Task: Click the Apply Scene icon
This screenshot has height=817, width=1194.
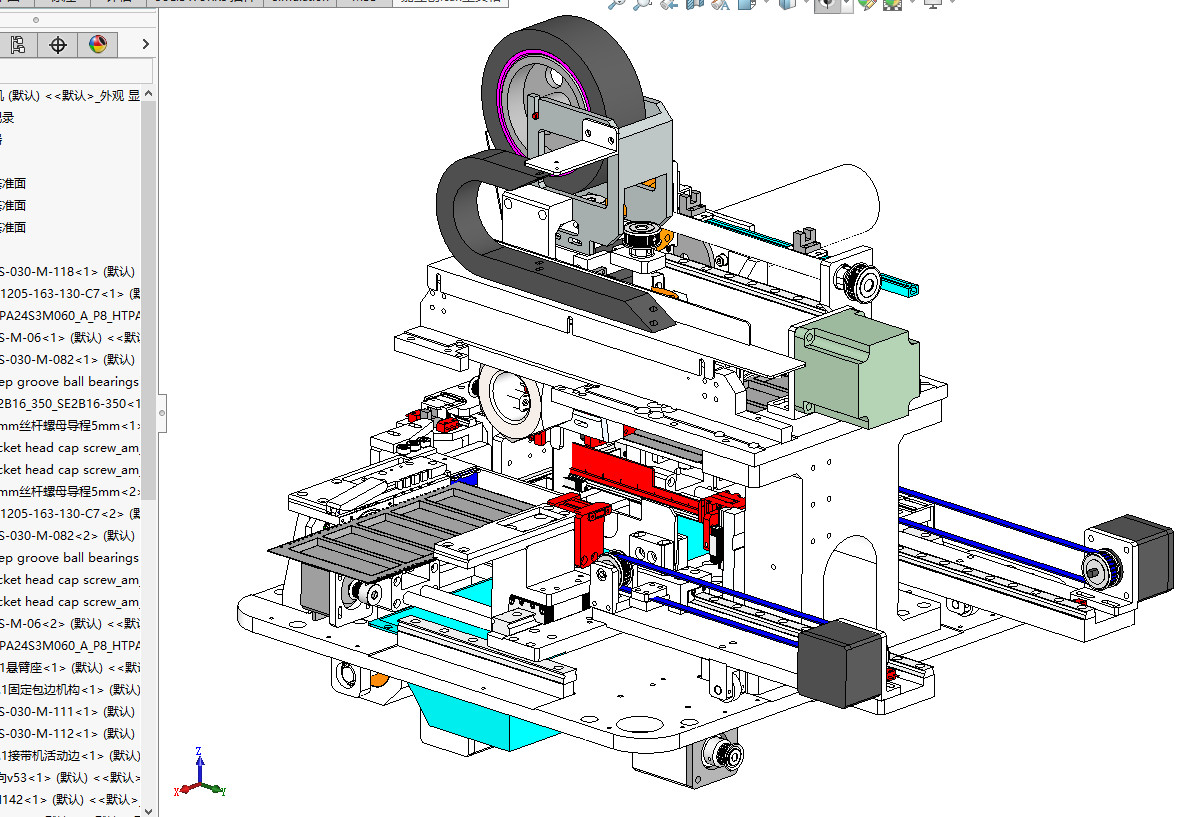Action: click(x=890, y=3)
